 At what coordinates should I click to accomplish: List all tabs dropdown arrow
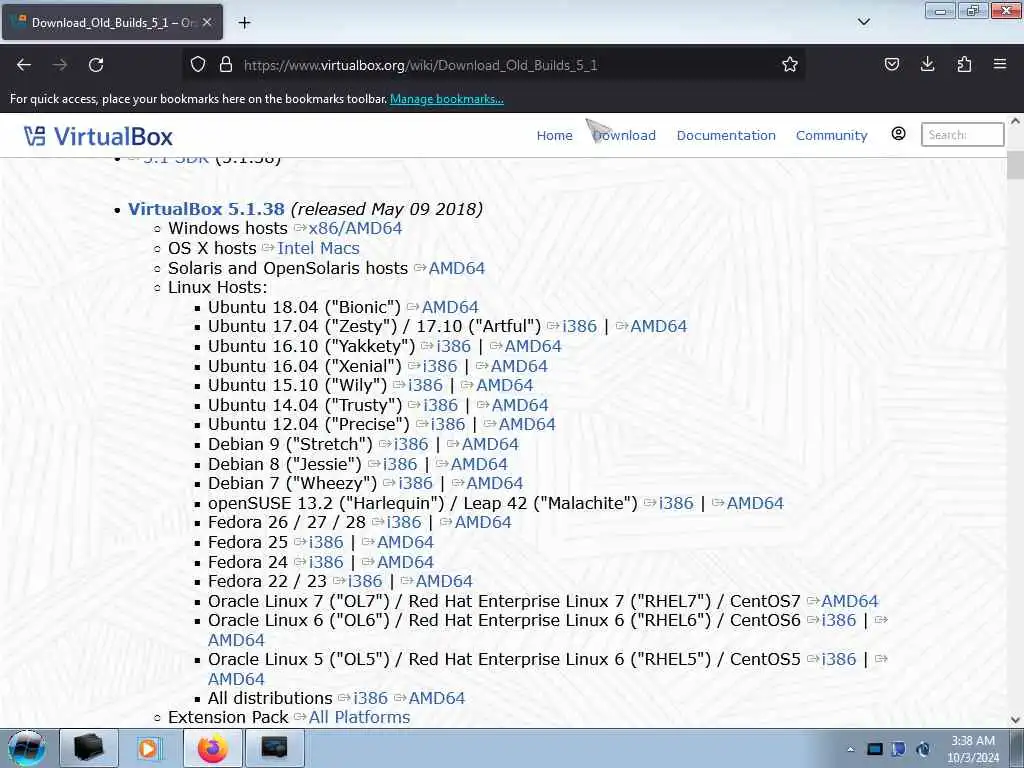(x=863, y=22)
